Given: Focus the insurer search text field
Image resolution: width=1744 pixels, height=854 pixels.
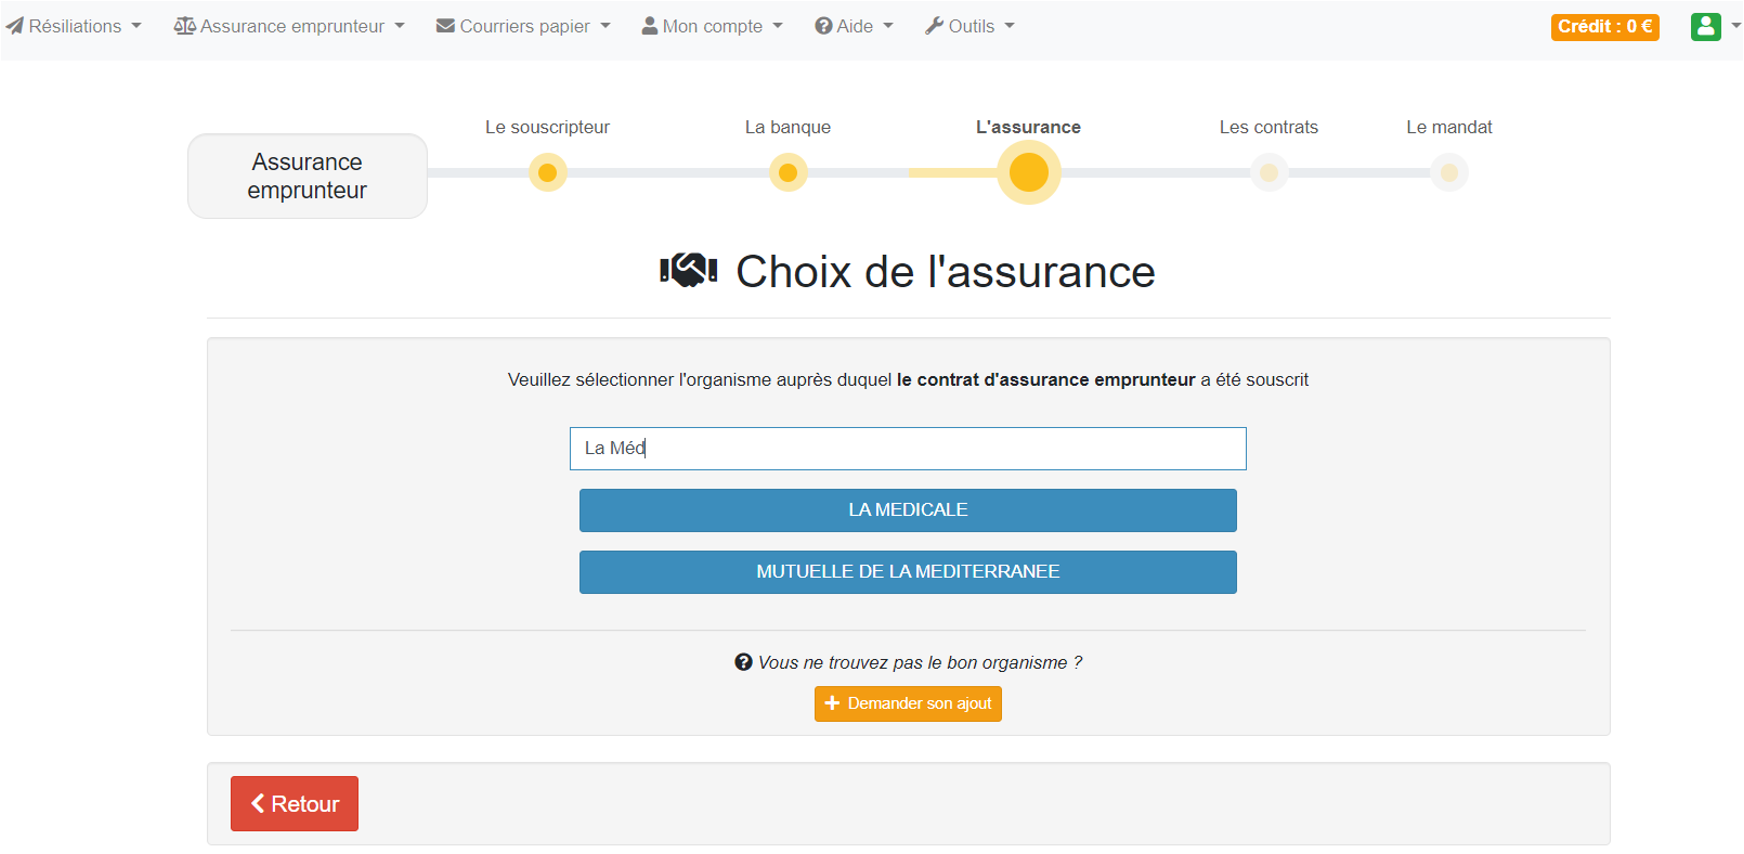Looking at the screenshot, I should [x=907, y=448].
